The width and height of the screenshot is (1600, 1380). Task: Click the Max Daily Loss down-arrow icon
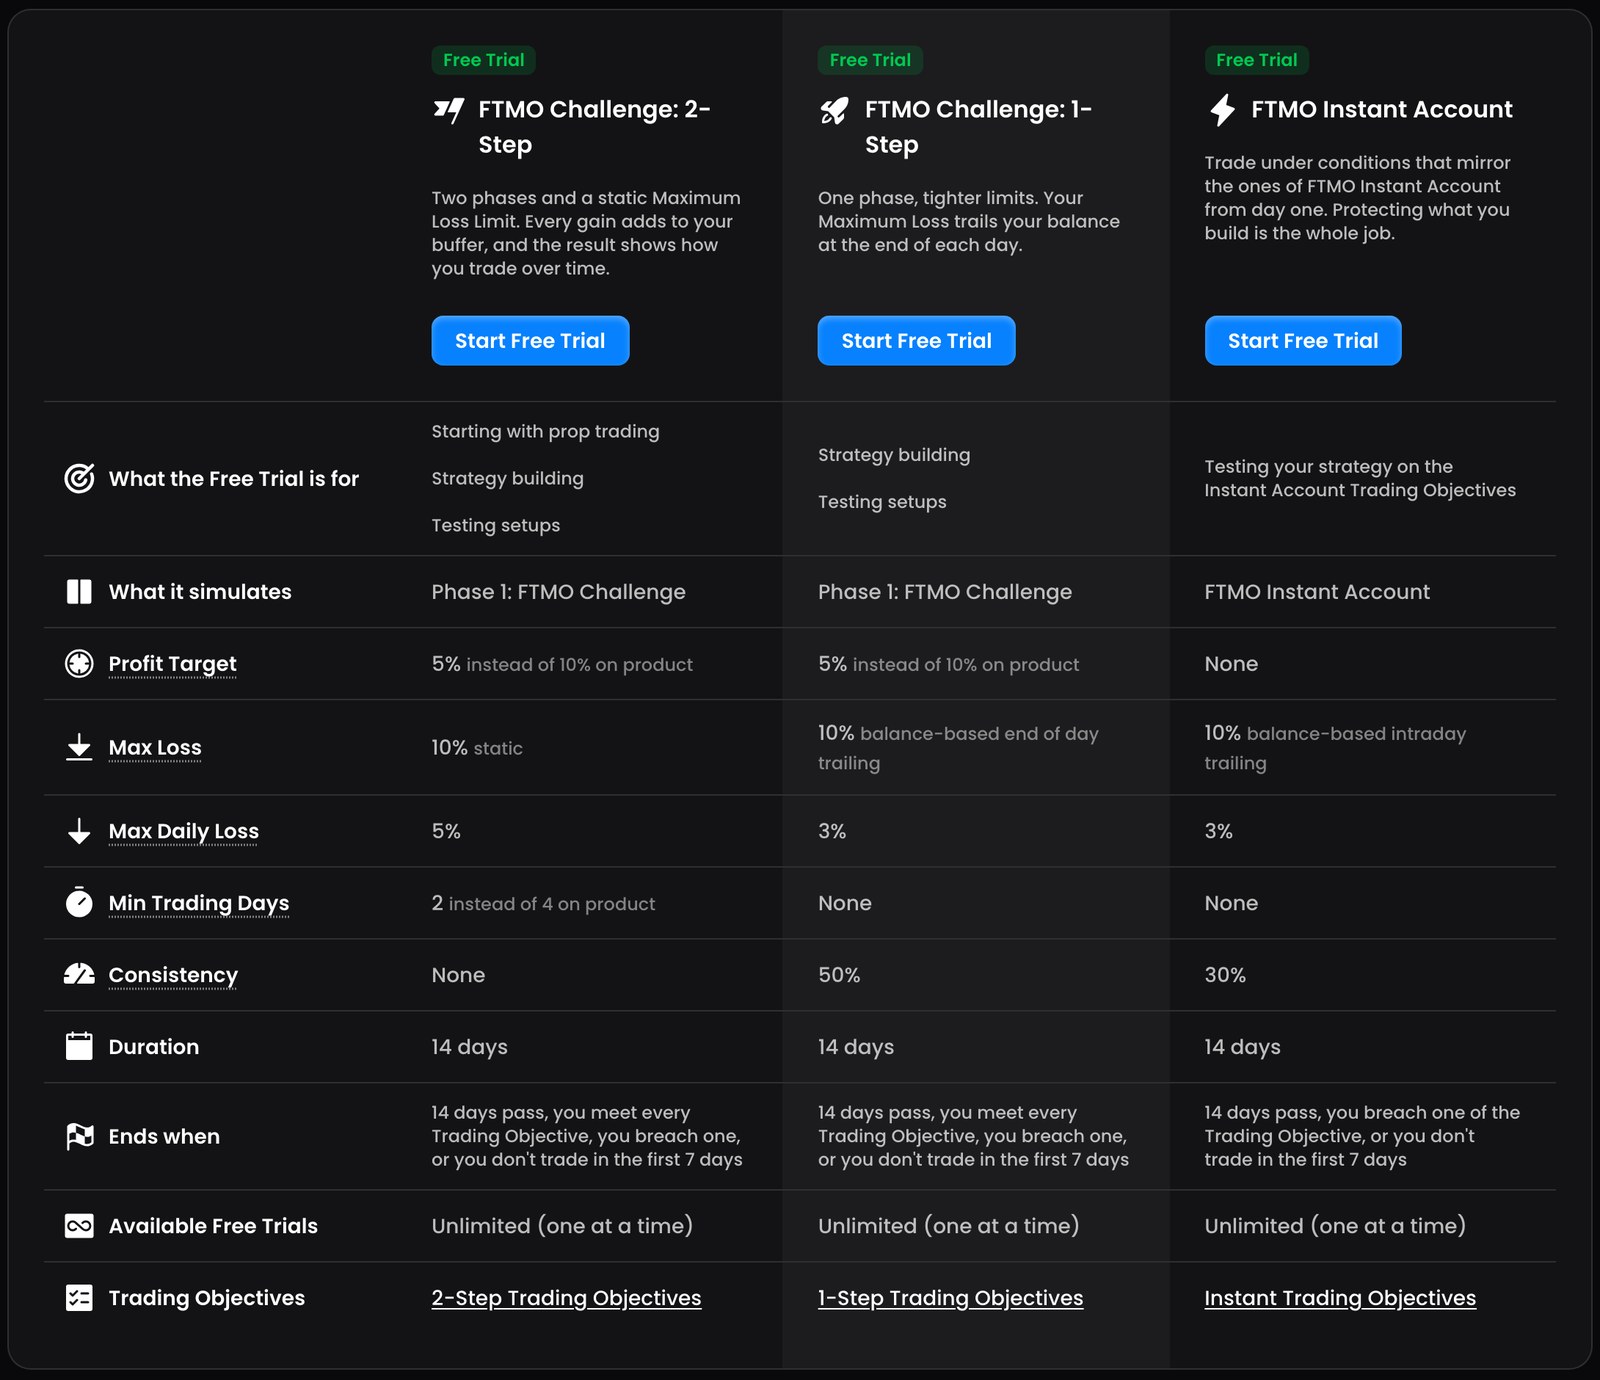coord(79,831)
